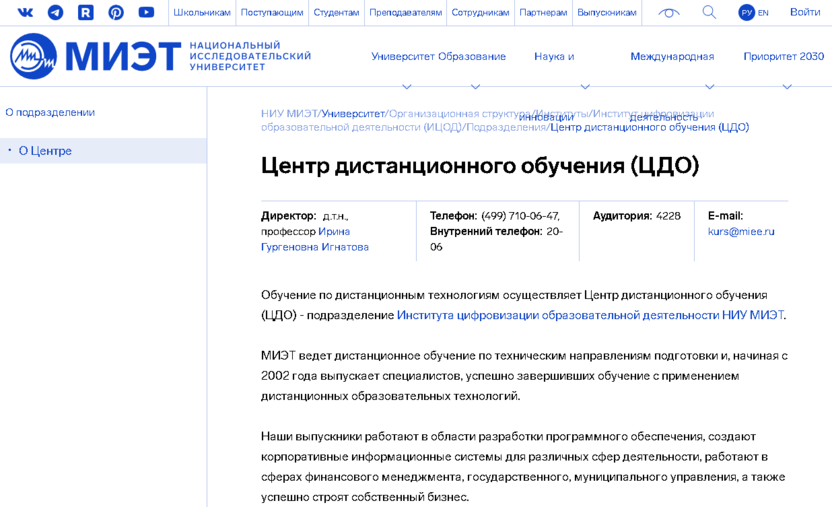Viewport: 832px width, 507px height.
Task: Open Школьникам top menu item
Action: [202, 12]
